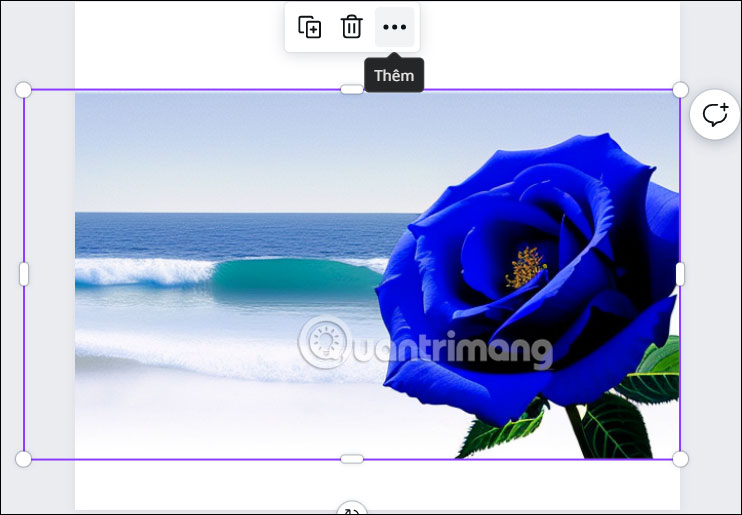742x515 pixels.
Task: Duplicate the selected image with copy icon
Action: point(309,27)
